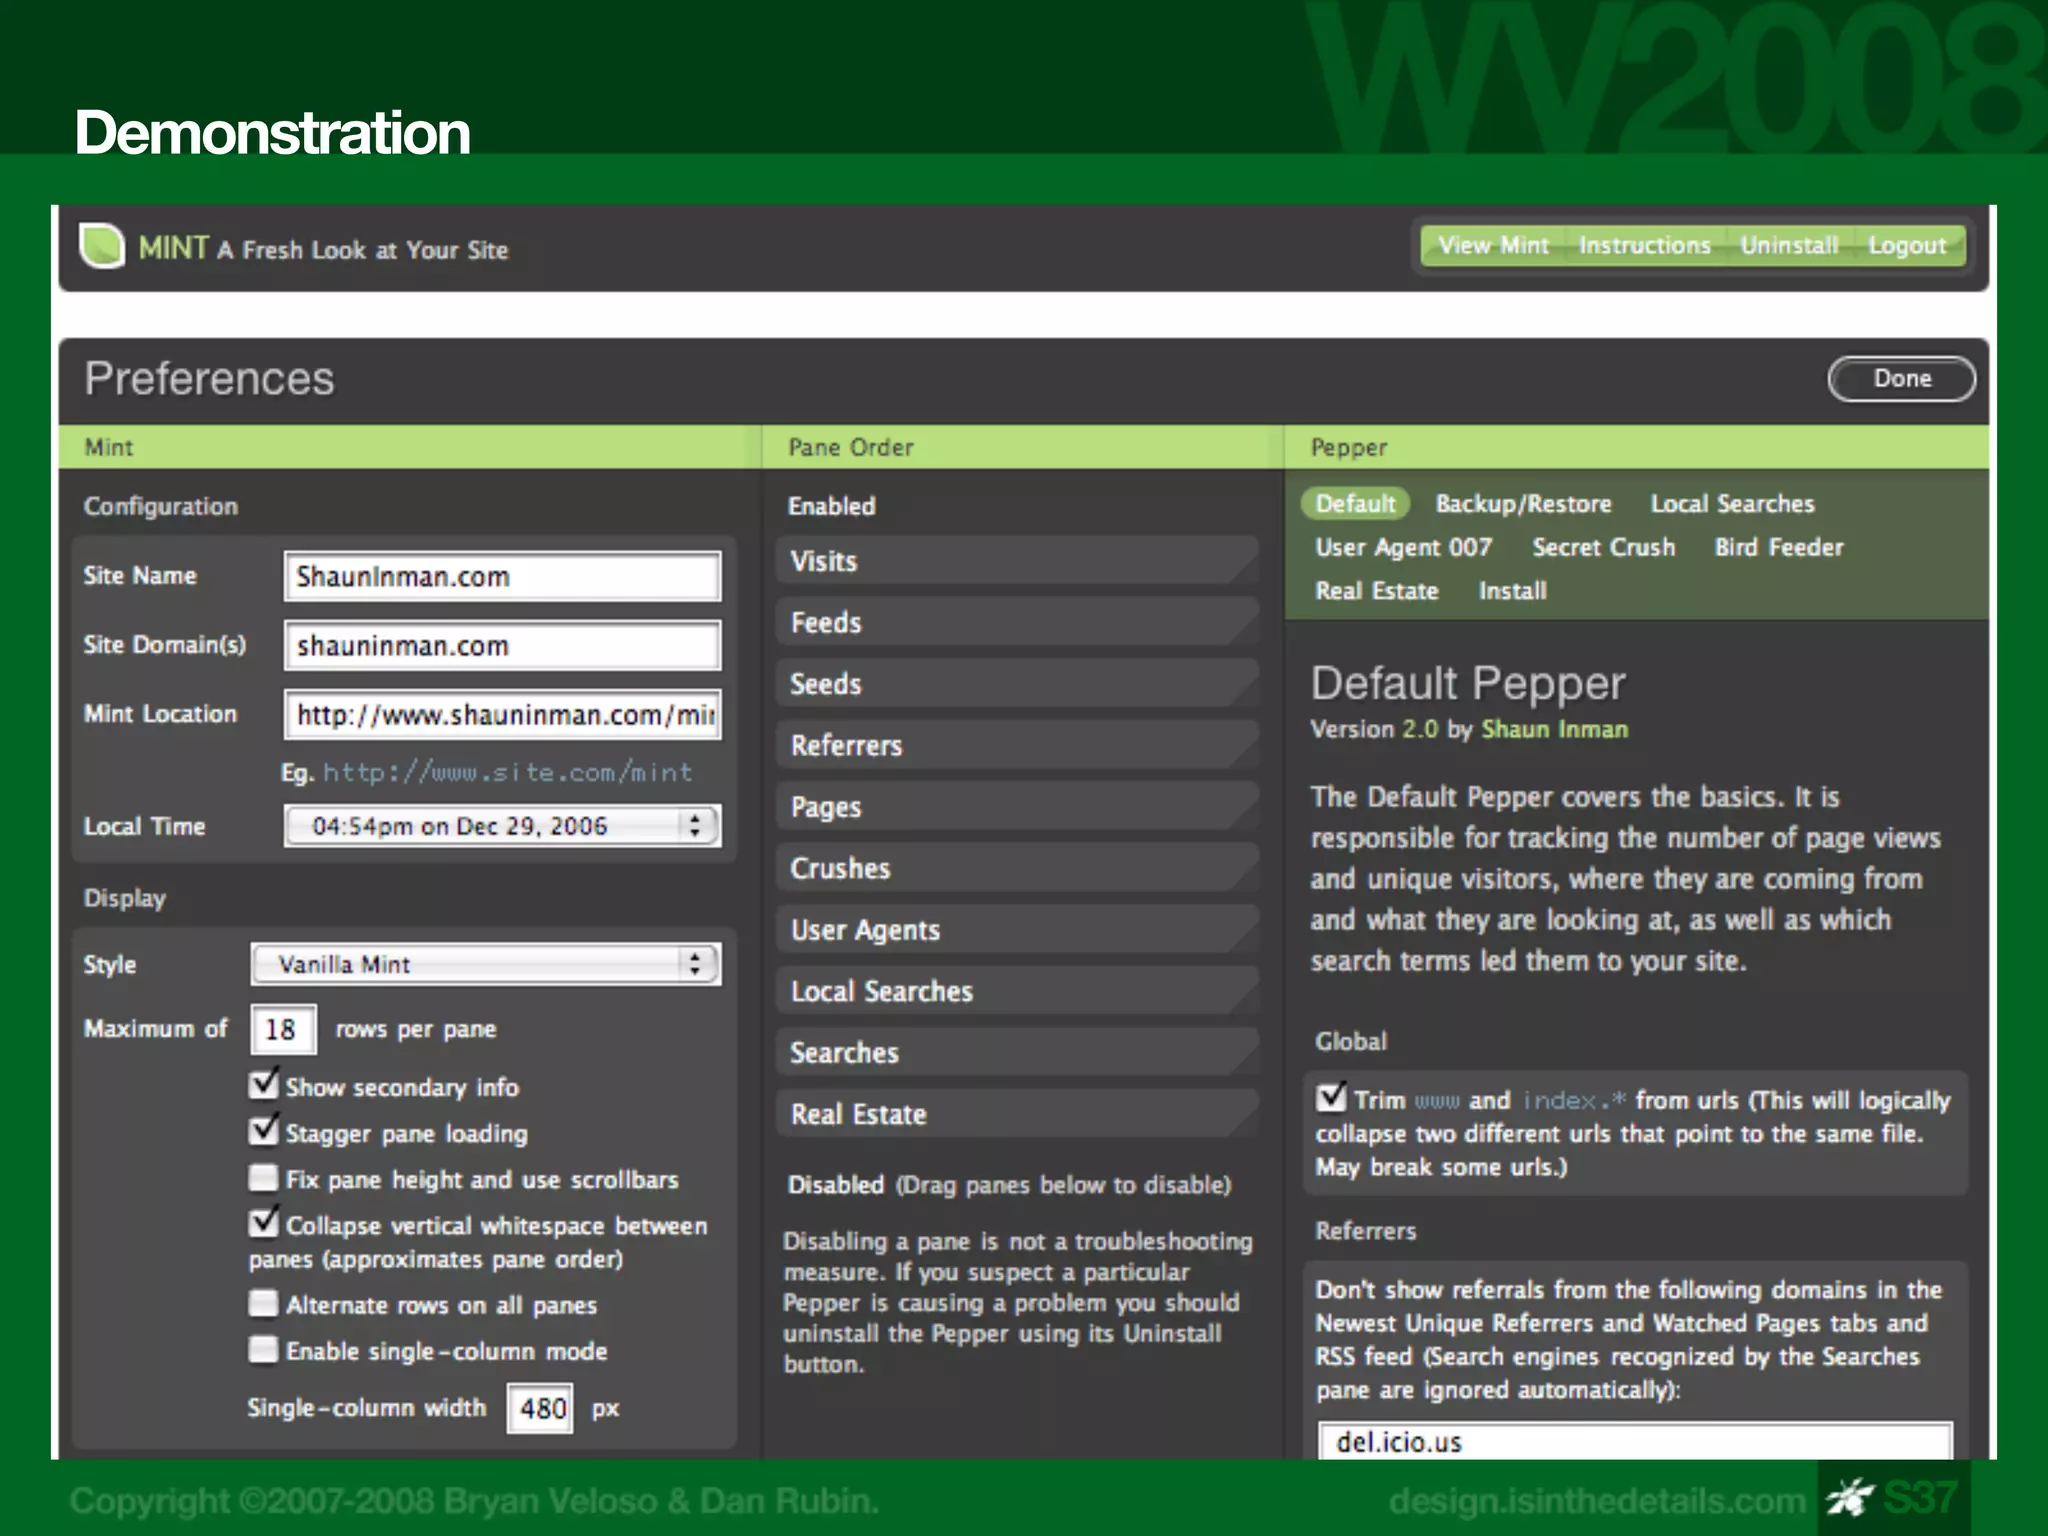Image resolution: width=2048 pixels, height=1536 pixels.
Task: Toggle Collapse vertical whitespace between panes
Action: click(263, 1222)
